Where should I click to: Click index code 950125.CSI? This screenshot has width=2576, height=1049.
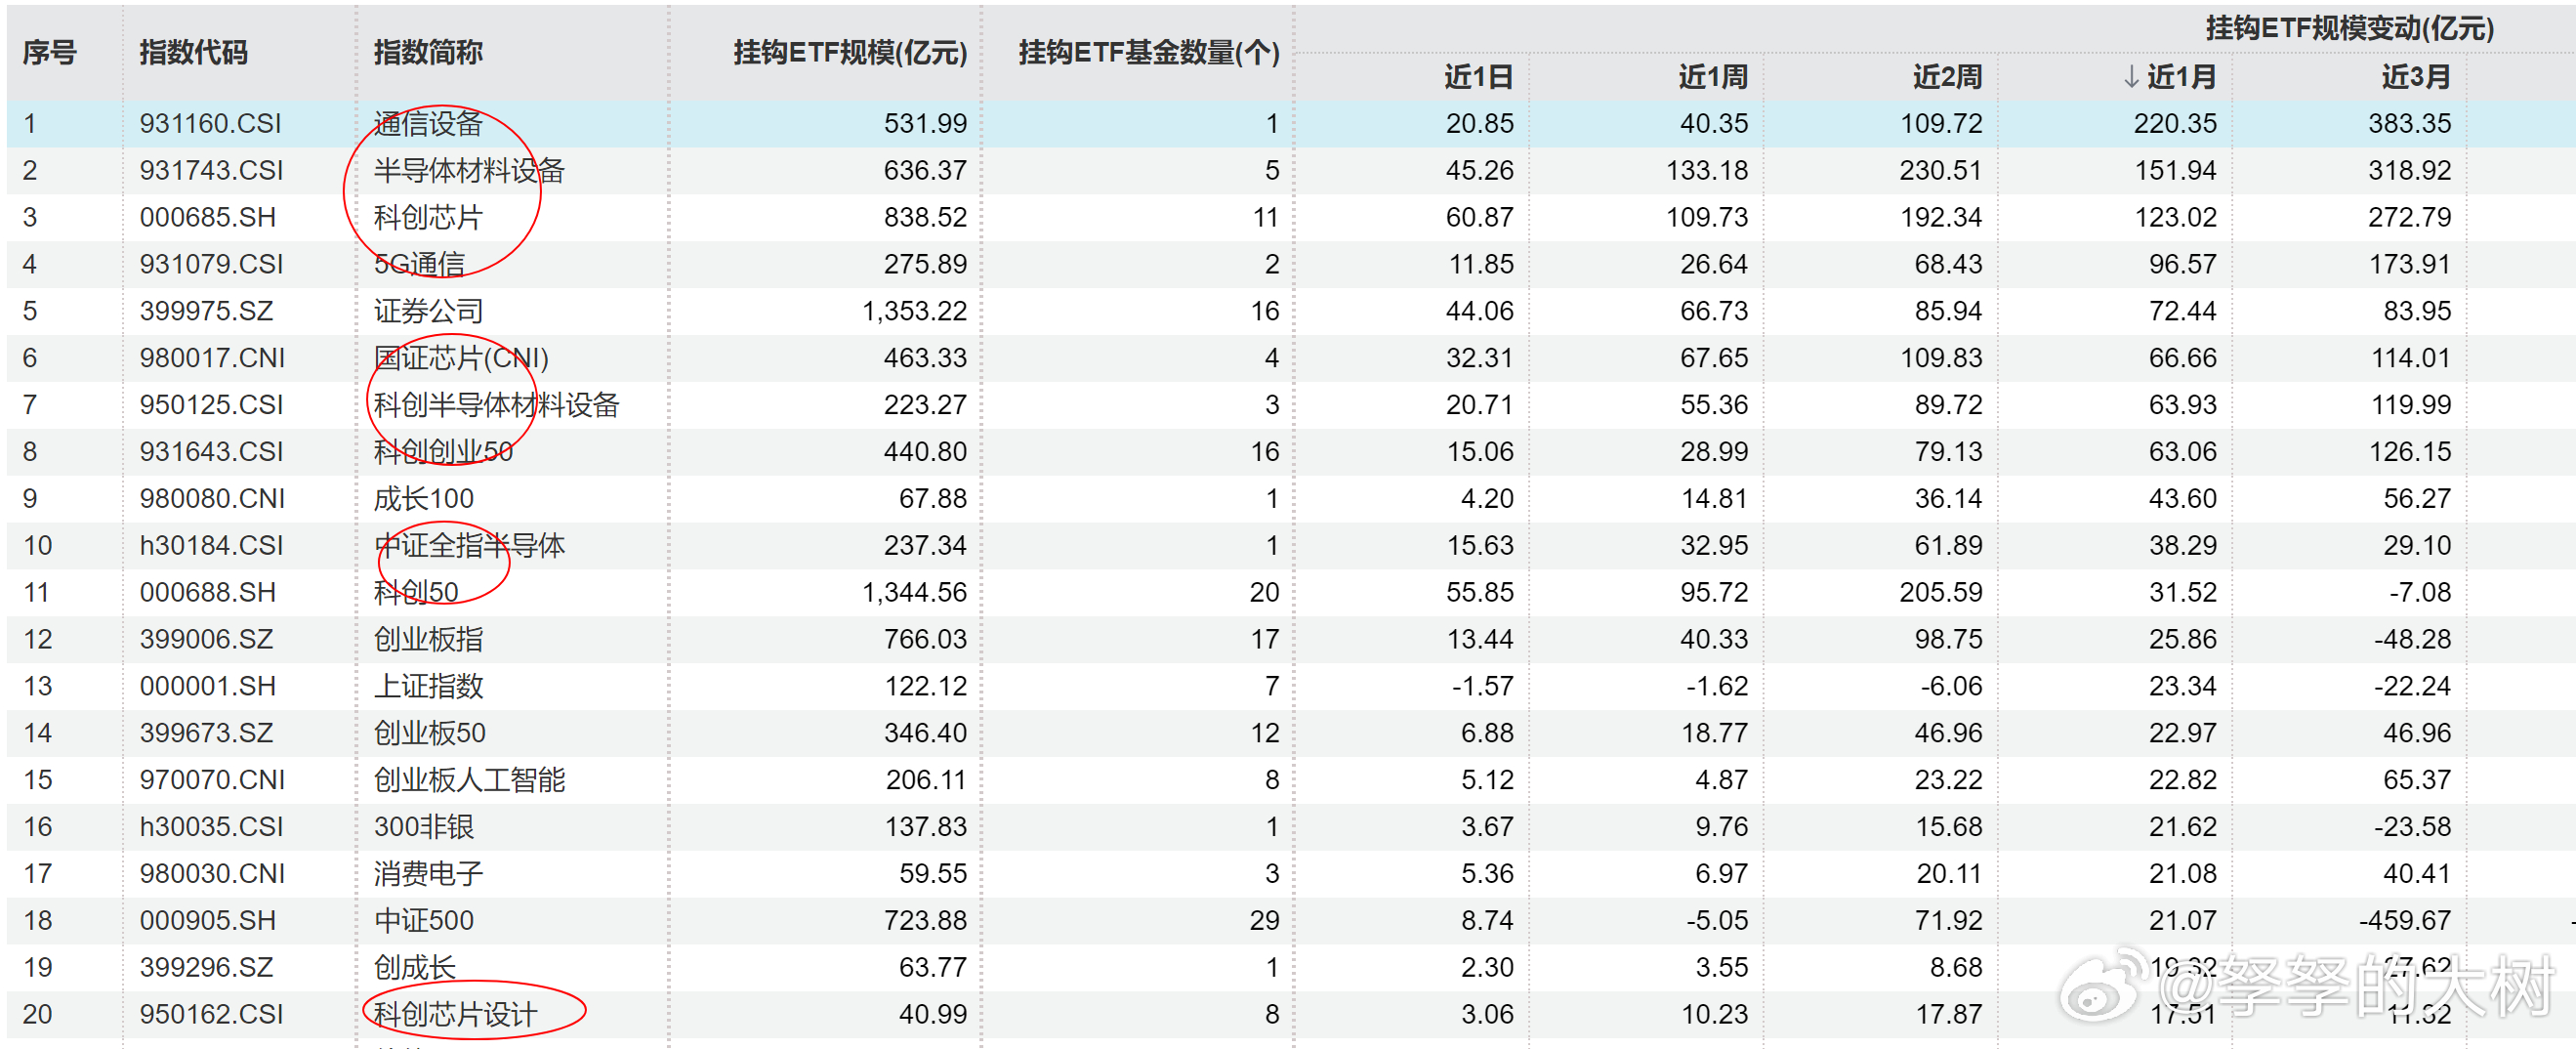211,405
